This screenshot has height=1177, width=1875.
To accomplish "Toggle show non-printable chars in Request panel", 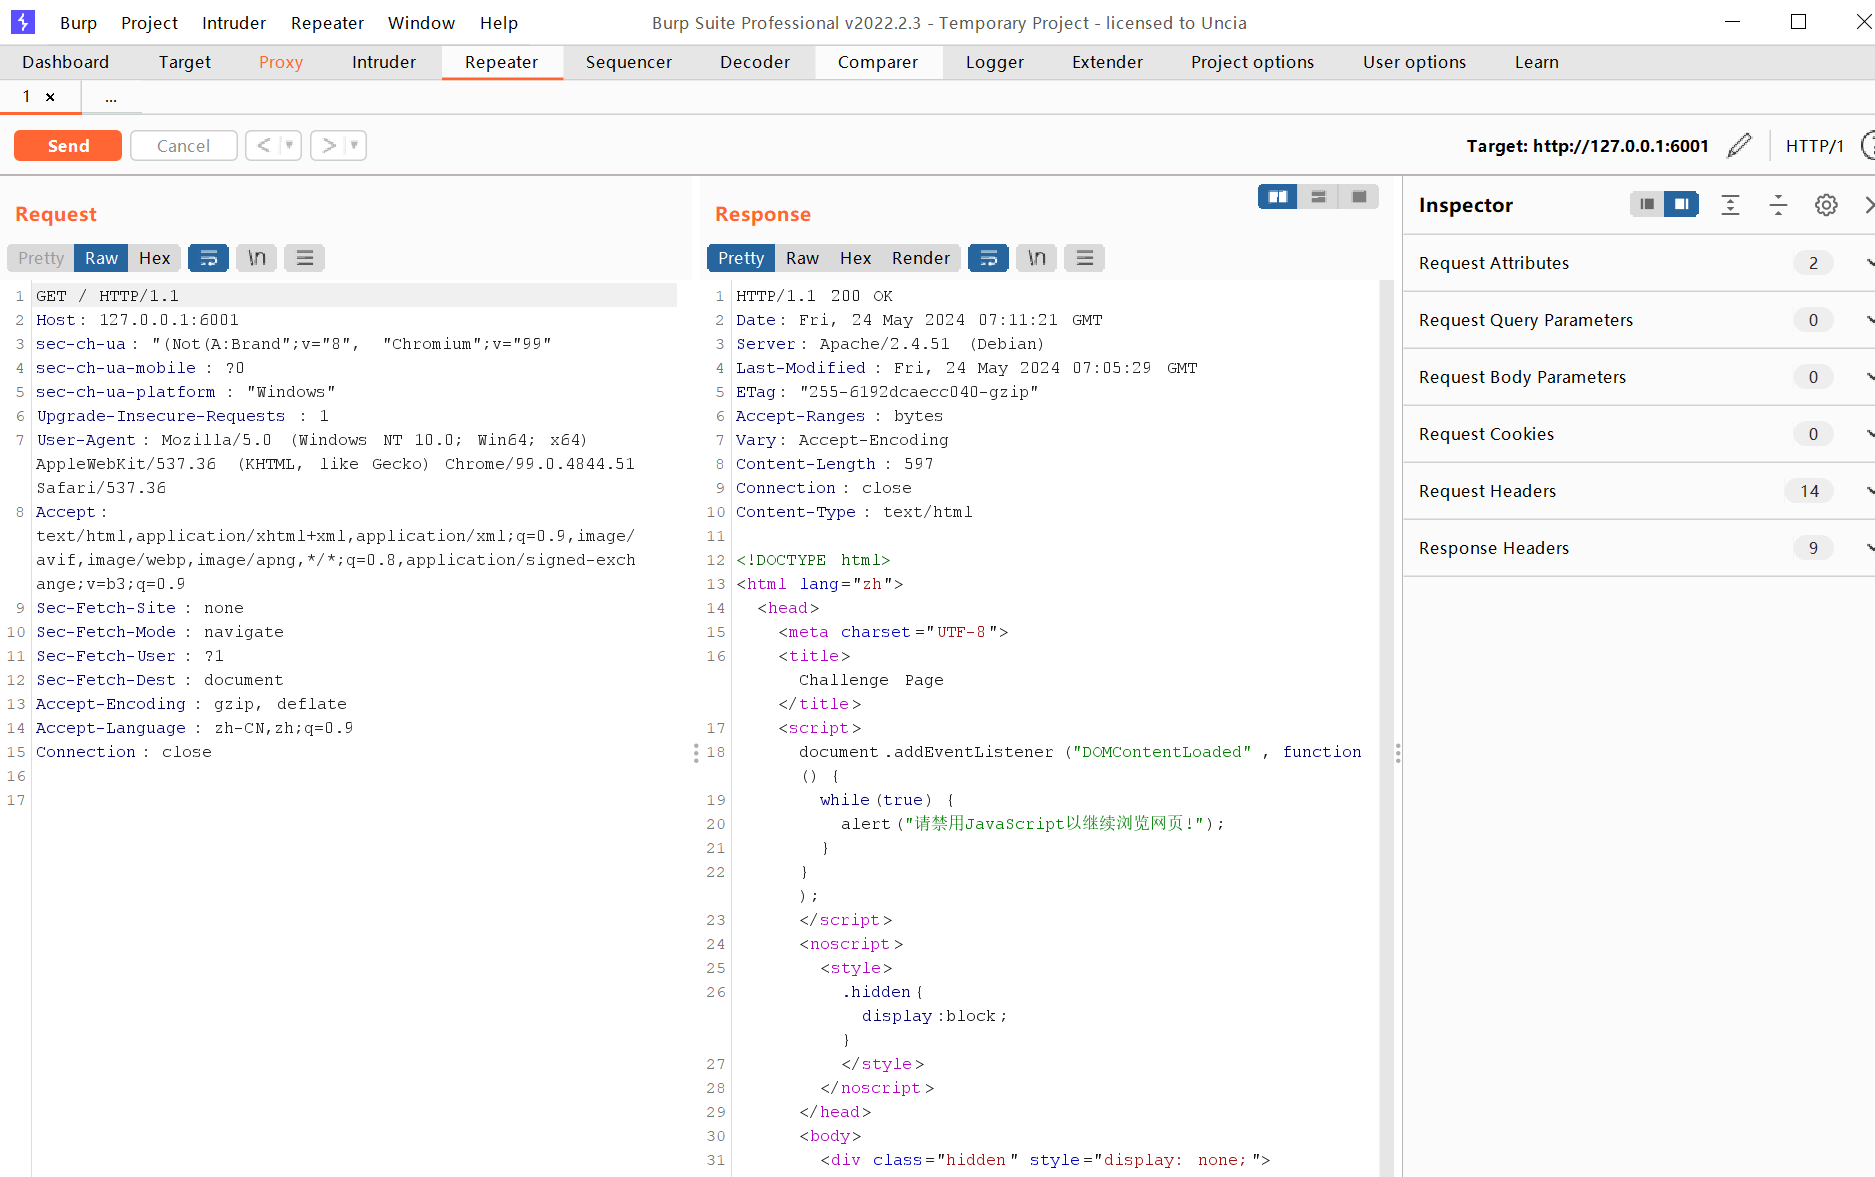I will 257,258.
